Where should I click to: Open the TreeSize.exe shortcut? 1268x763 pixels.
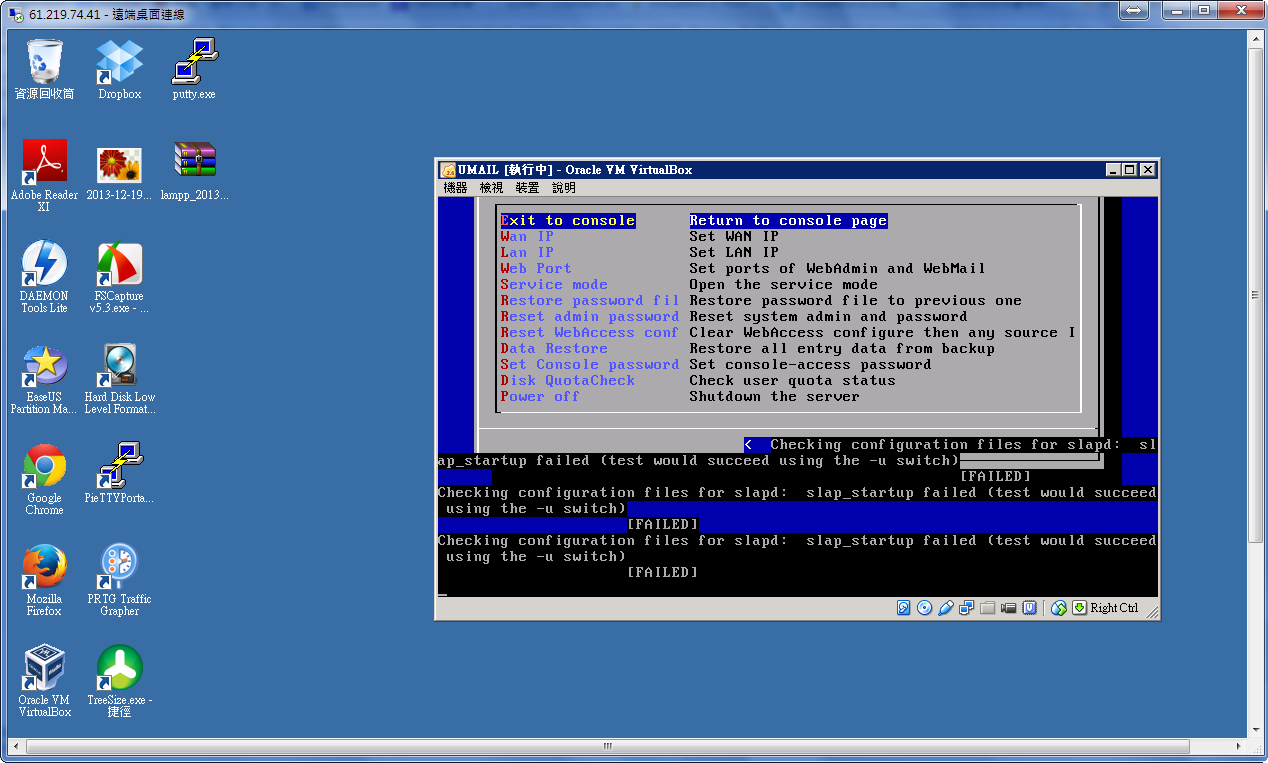(x=119, y=682)
